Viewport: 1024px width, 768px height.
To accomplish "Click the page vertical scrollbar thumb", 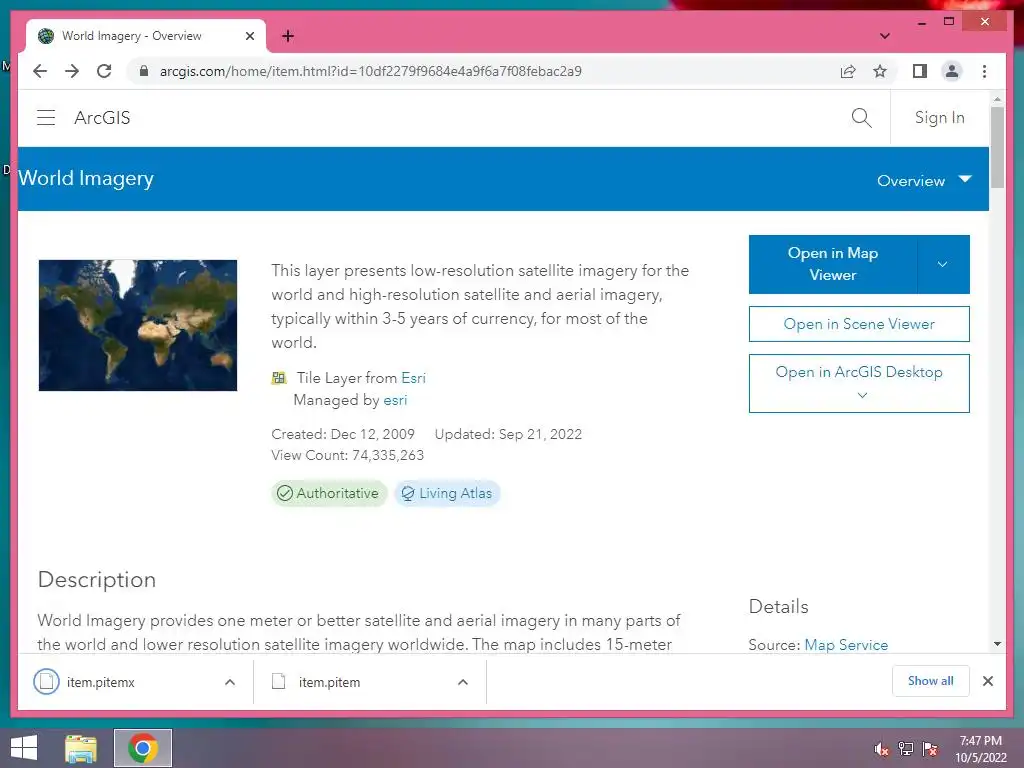I will click(x=997, y=148).
